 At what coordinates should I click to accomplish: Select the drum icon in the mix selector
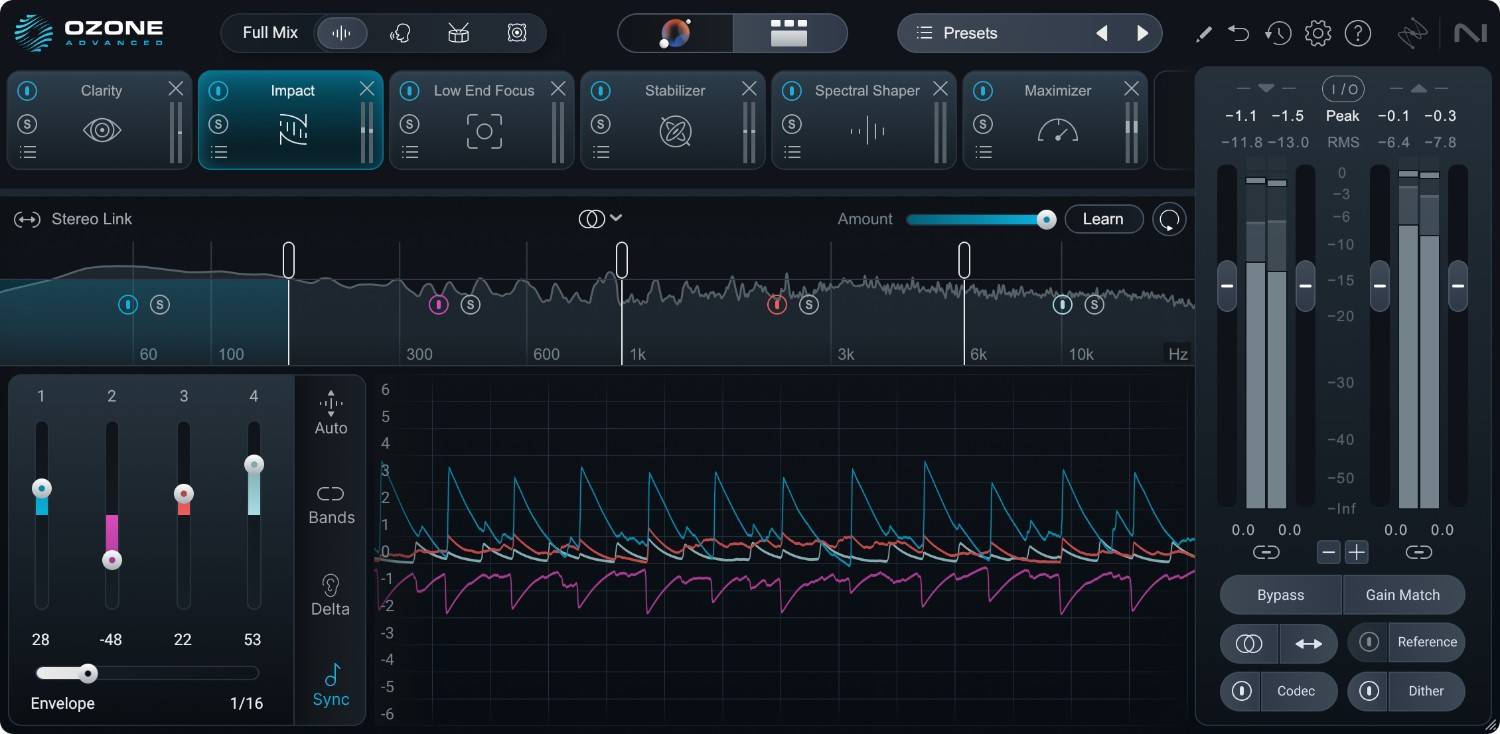click(459, 33)
